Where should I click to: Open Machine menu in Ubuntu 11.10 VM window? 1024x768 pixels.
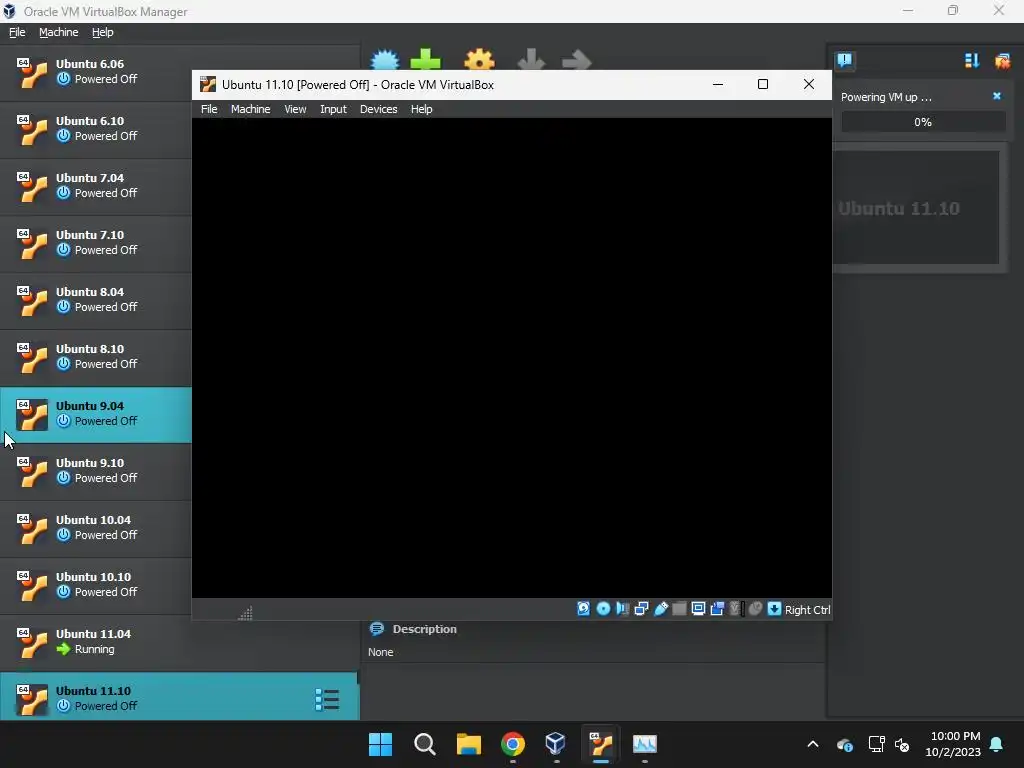pos(250,109)
